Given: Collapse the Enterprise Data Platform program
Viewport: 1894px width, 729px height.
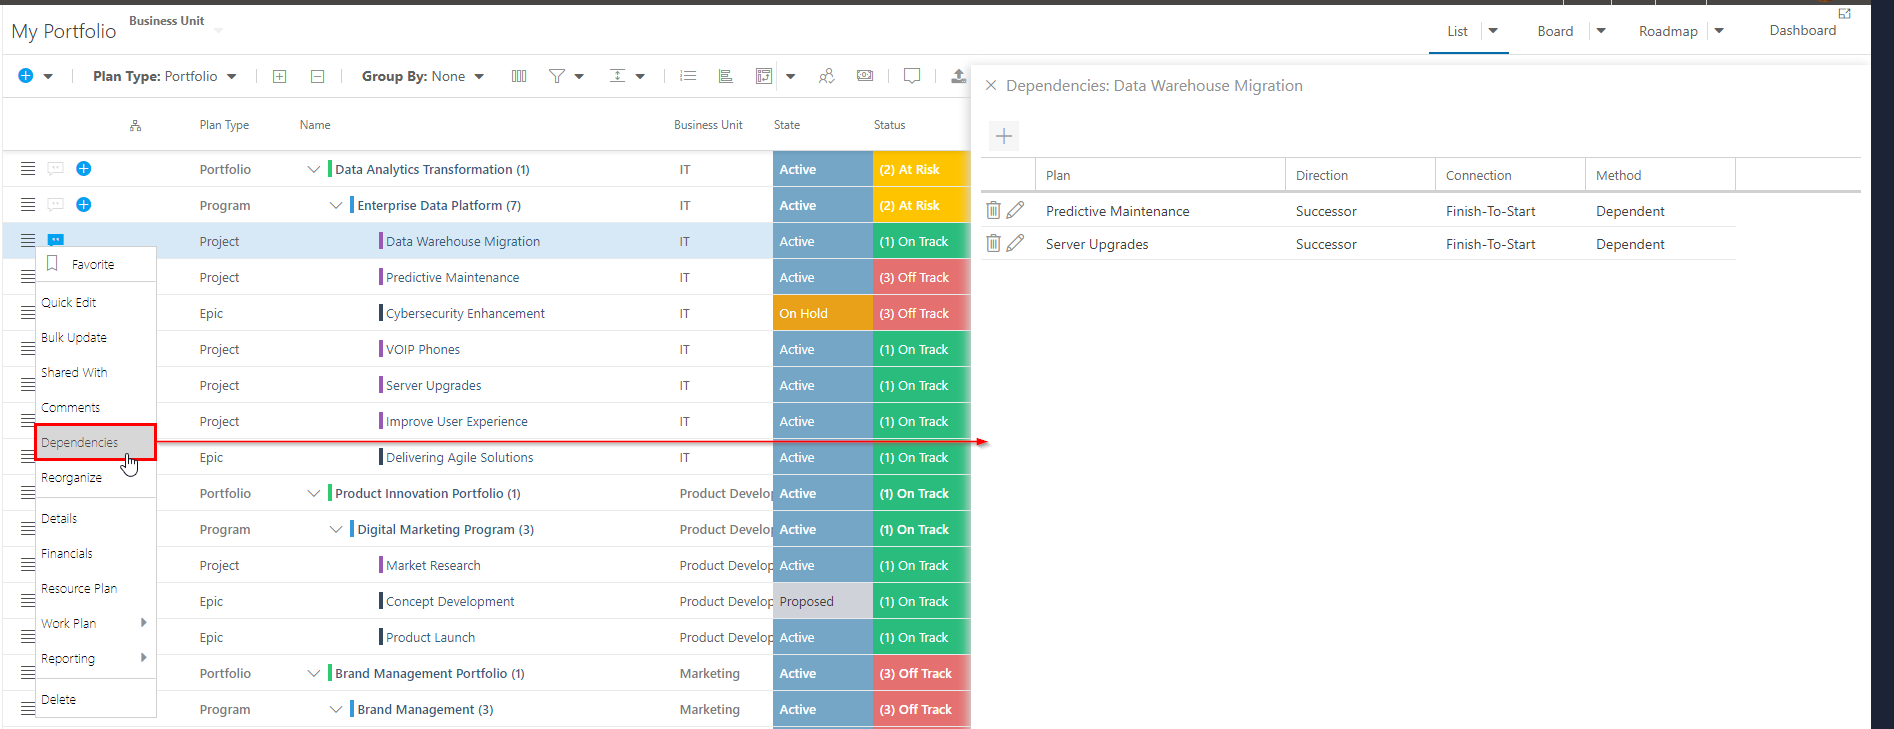Looking at the screenshot, I should coord(336,205).
